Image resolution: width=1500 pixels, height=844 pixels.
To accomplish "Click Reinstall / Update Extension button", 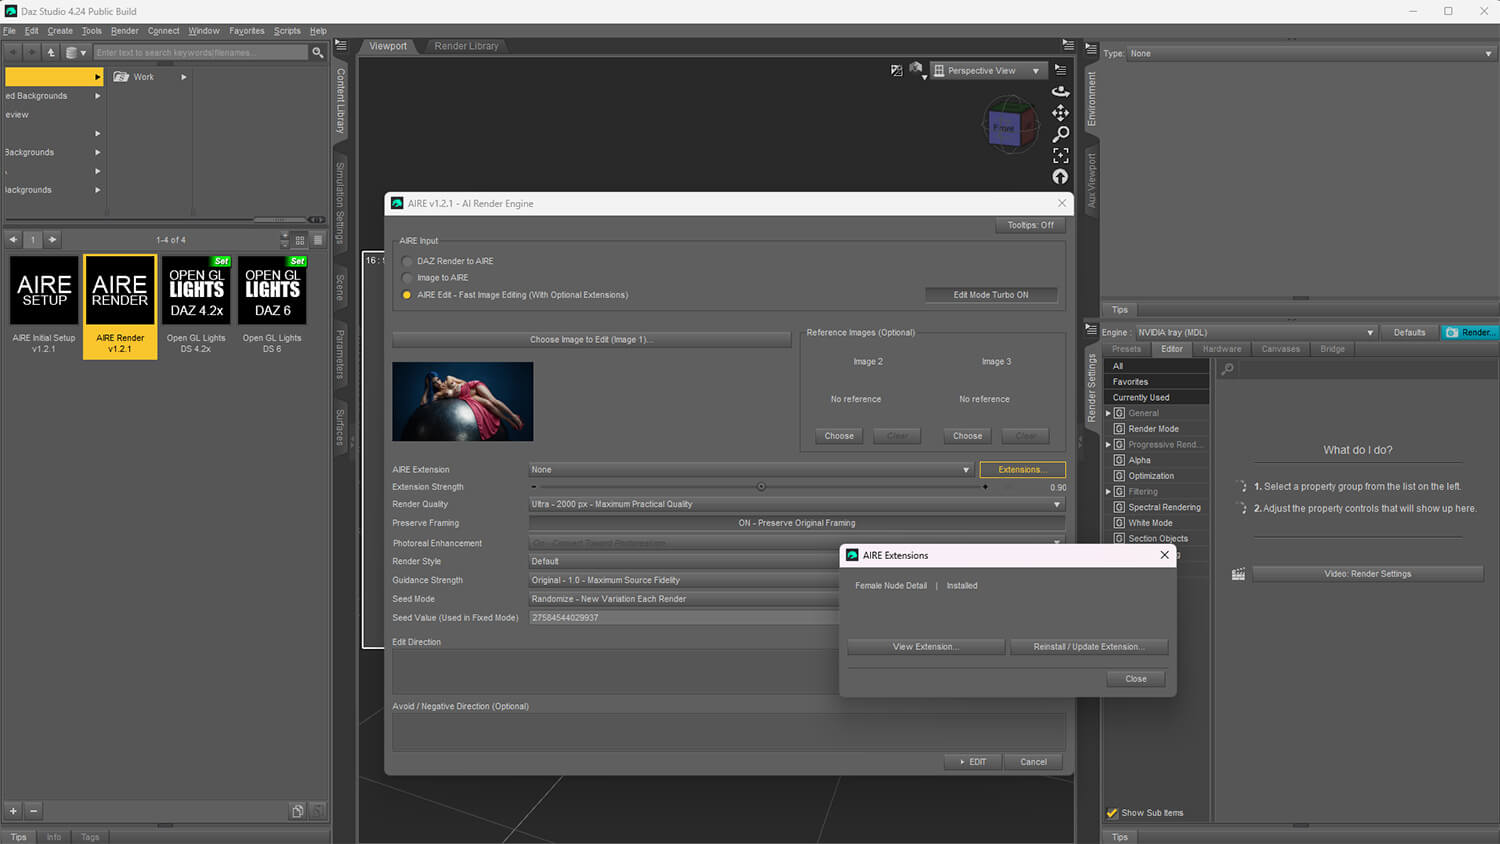I will (1089, 647).
